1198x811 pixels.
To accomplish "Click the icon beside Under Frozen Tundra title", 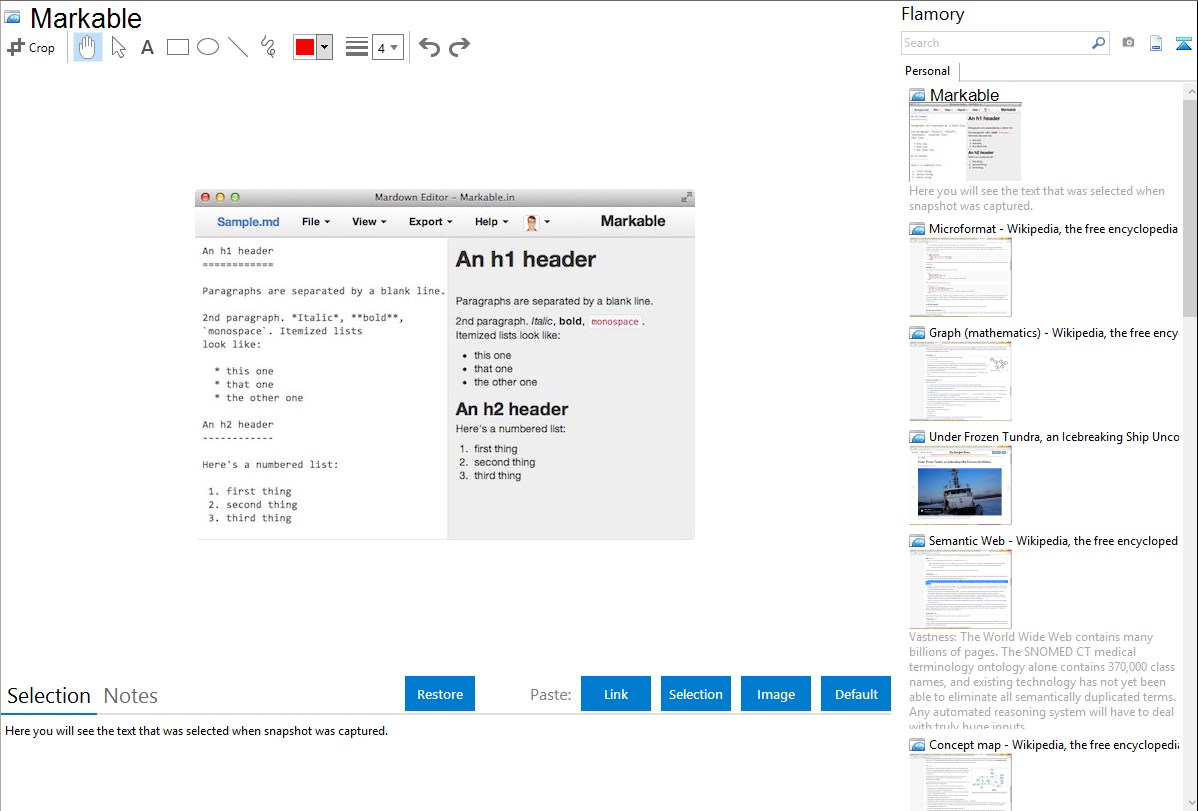I will click(917, 437).
